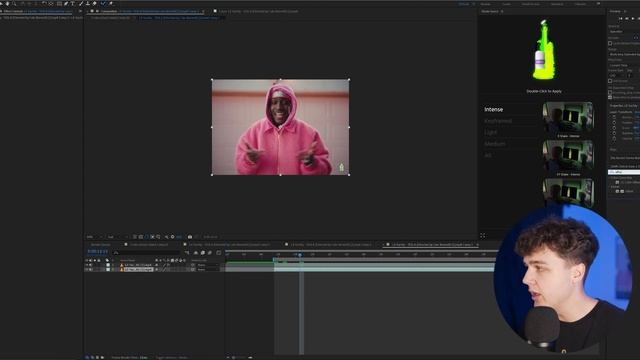Select the Pen tool

point(66,3)
